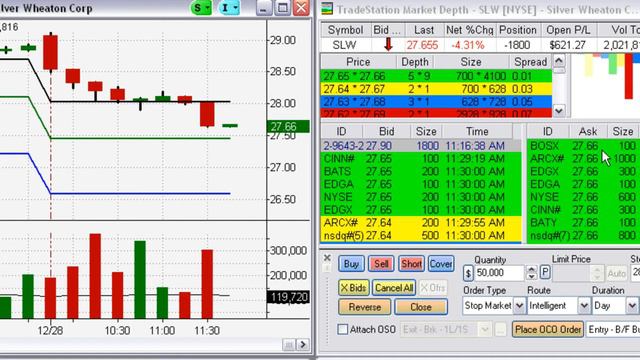640x360 pixels.
Task: Click the TradeStation Market Depth window icon
Action: pos(327,9)
